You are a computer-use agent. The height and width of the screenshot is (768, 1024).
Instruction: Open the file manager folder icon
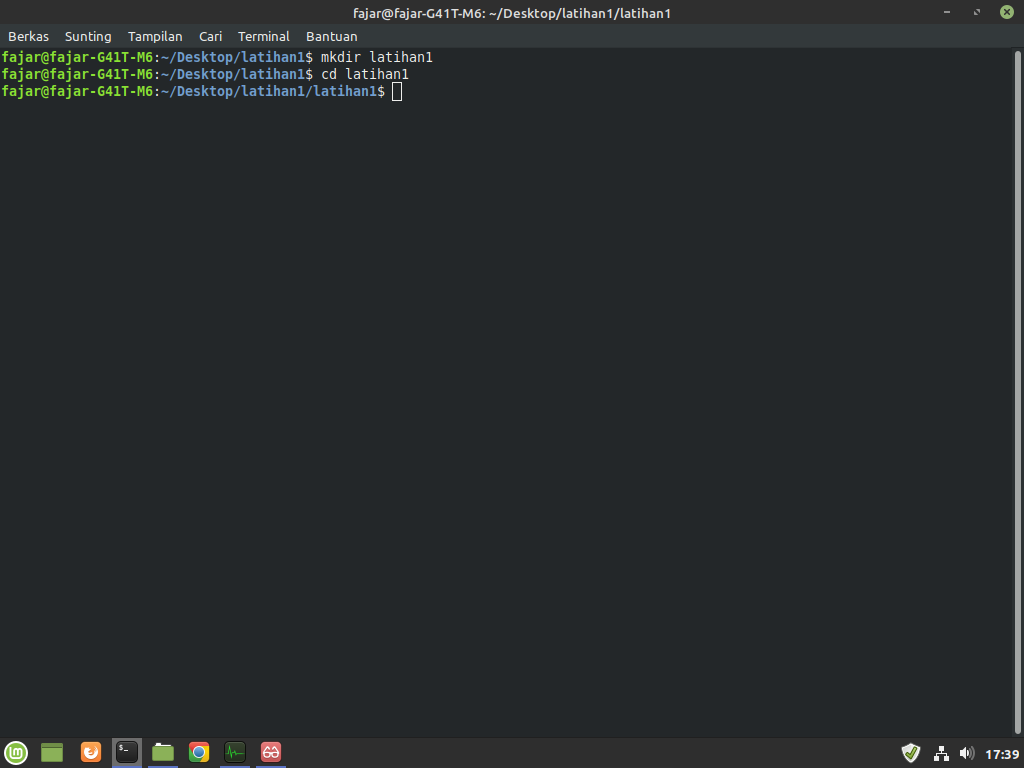pos(163,752)
